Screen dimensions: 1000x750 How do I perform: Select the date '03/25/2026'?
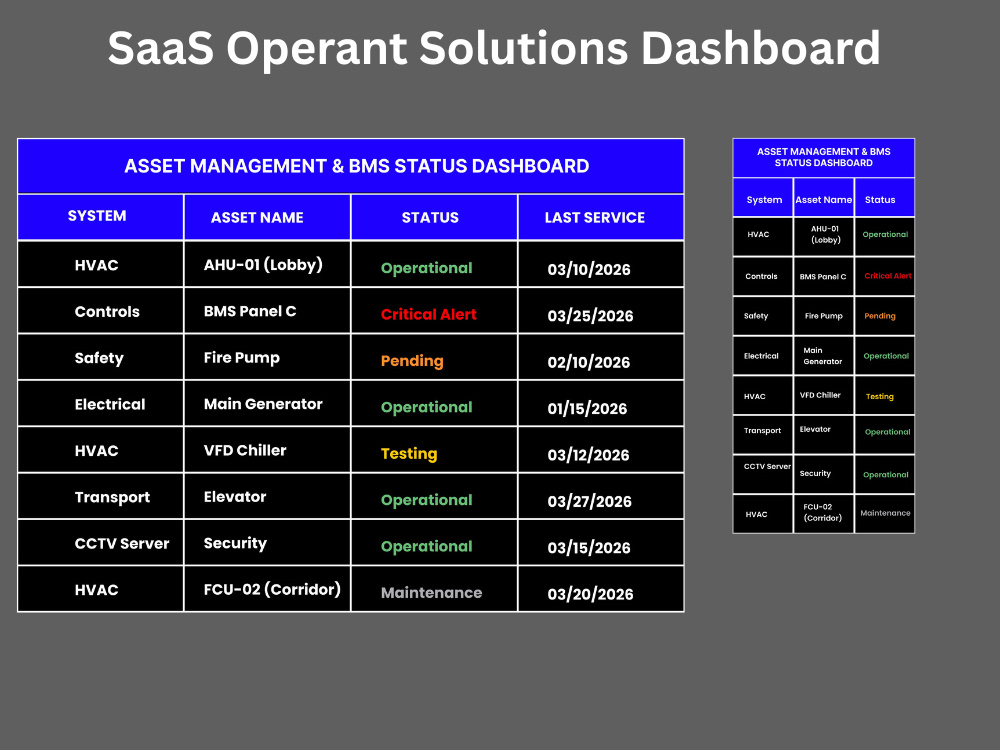(x=590, y=316)
